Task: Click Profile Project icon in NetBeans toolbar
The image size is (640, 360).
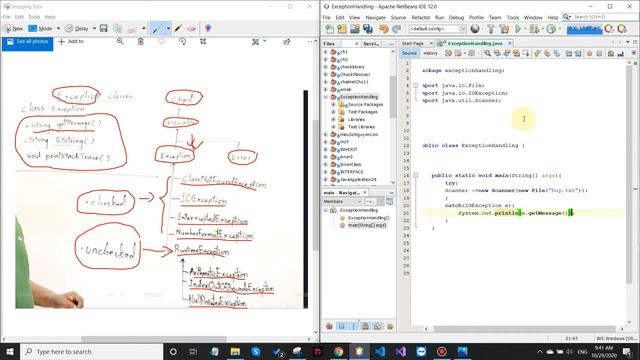Action: click(x=551, y=29)
